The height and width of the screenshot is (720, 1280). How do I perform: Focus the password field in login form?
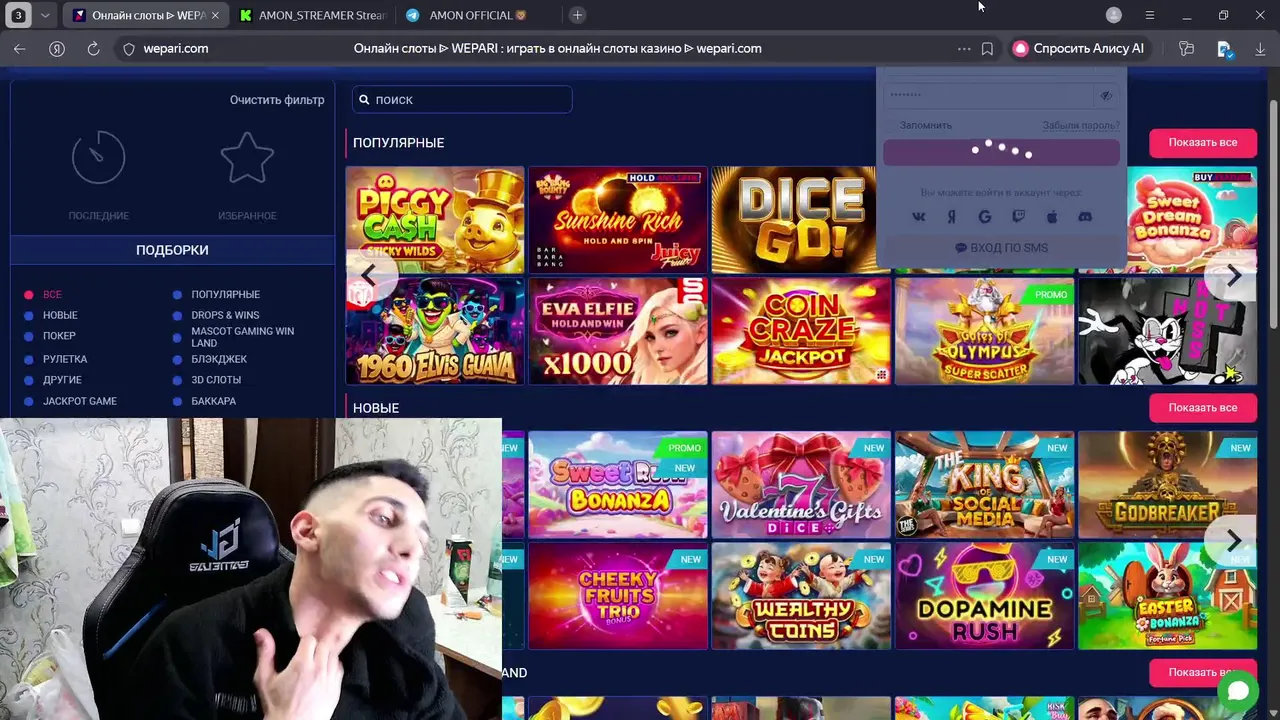[x=990, y=96]
